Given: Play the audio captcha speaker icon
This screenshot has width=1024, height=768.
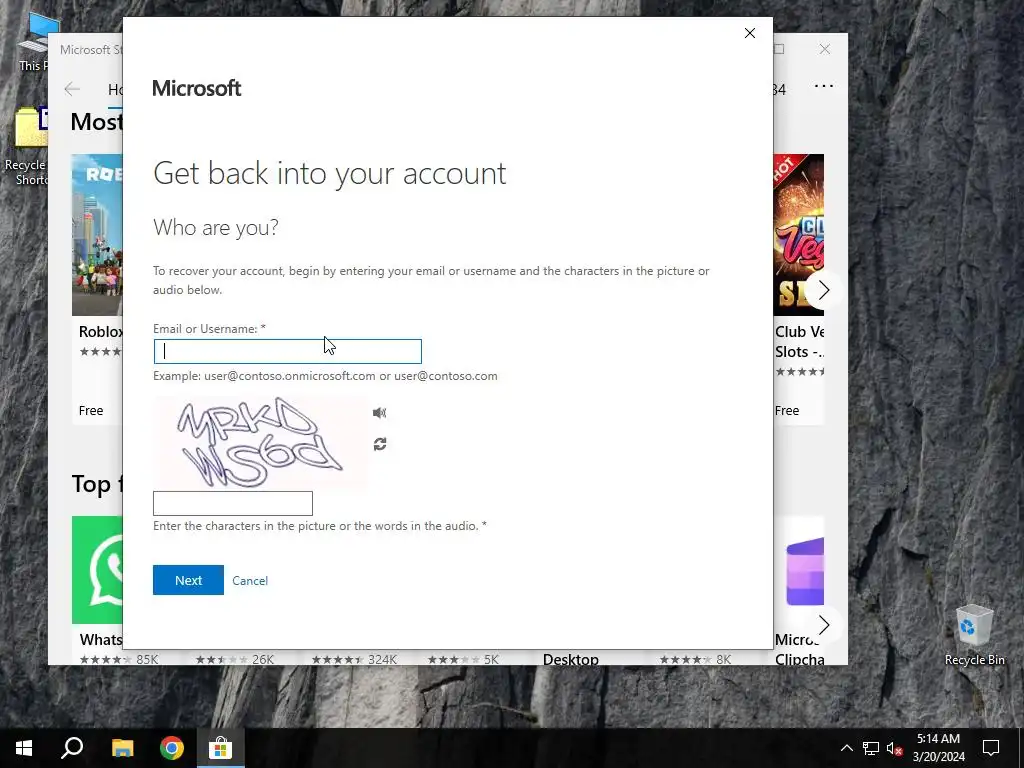Looking at the screenshot, I should click(379, 413).
